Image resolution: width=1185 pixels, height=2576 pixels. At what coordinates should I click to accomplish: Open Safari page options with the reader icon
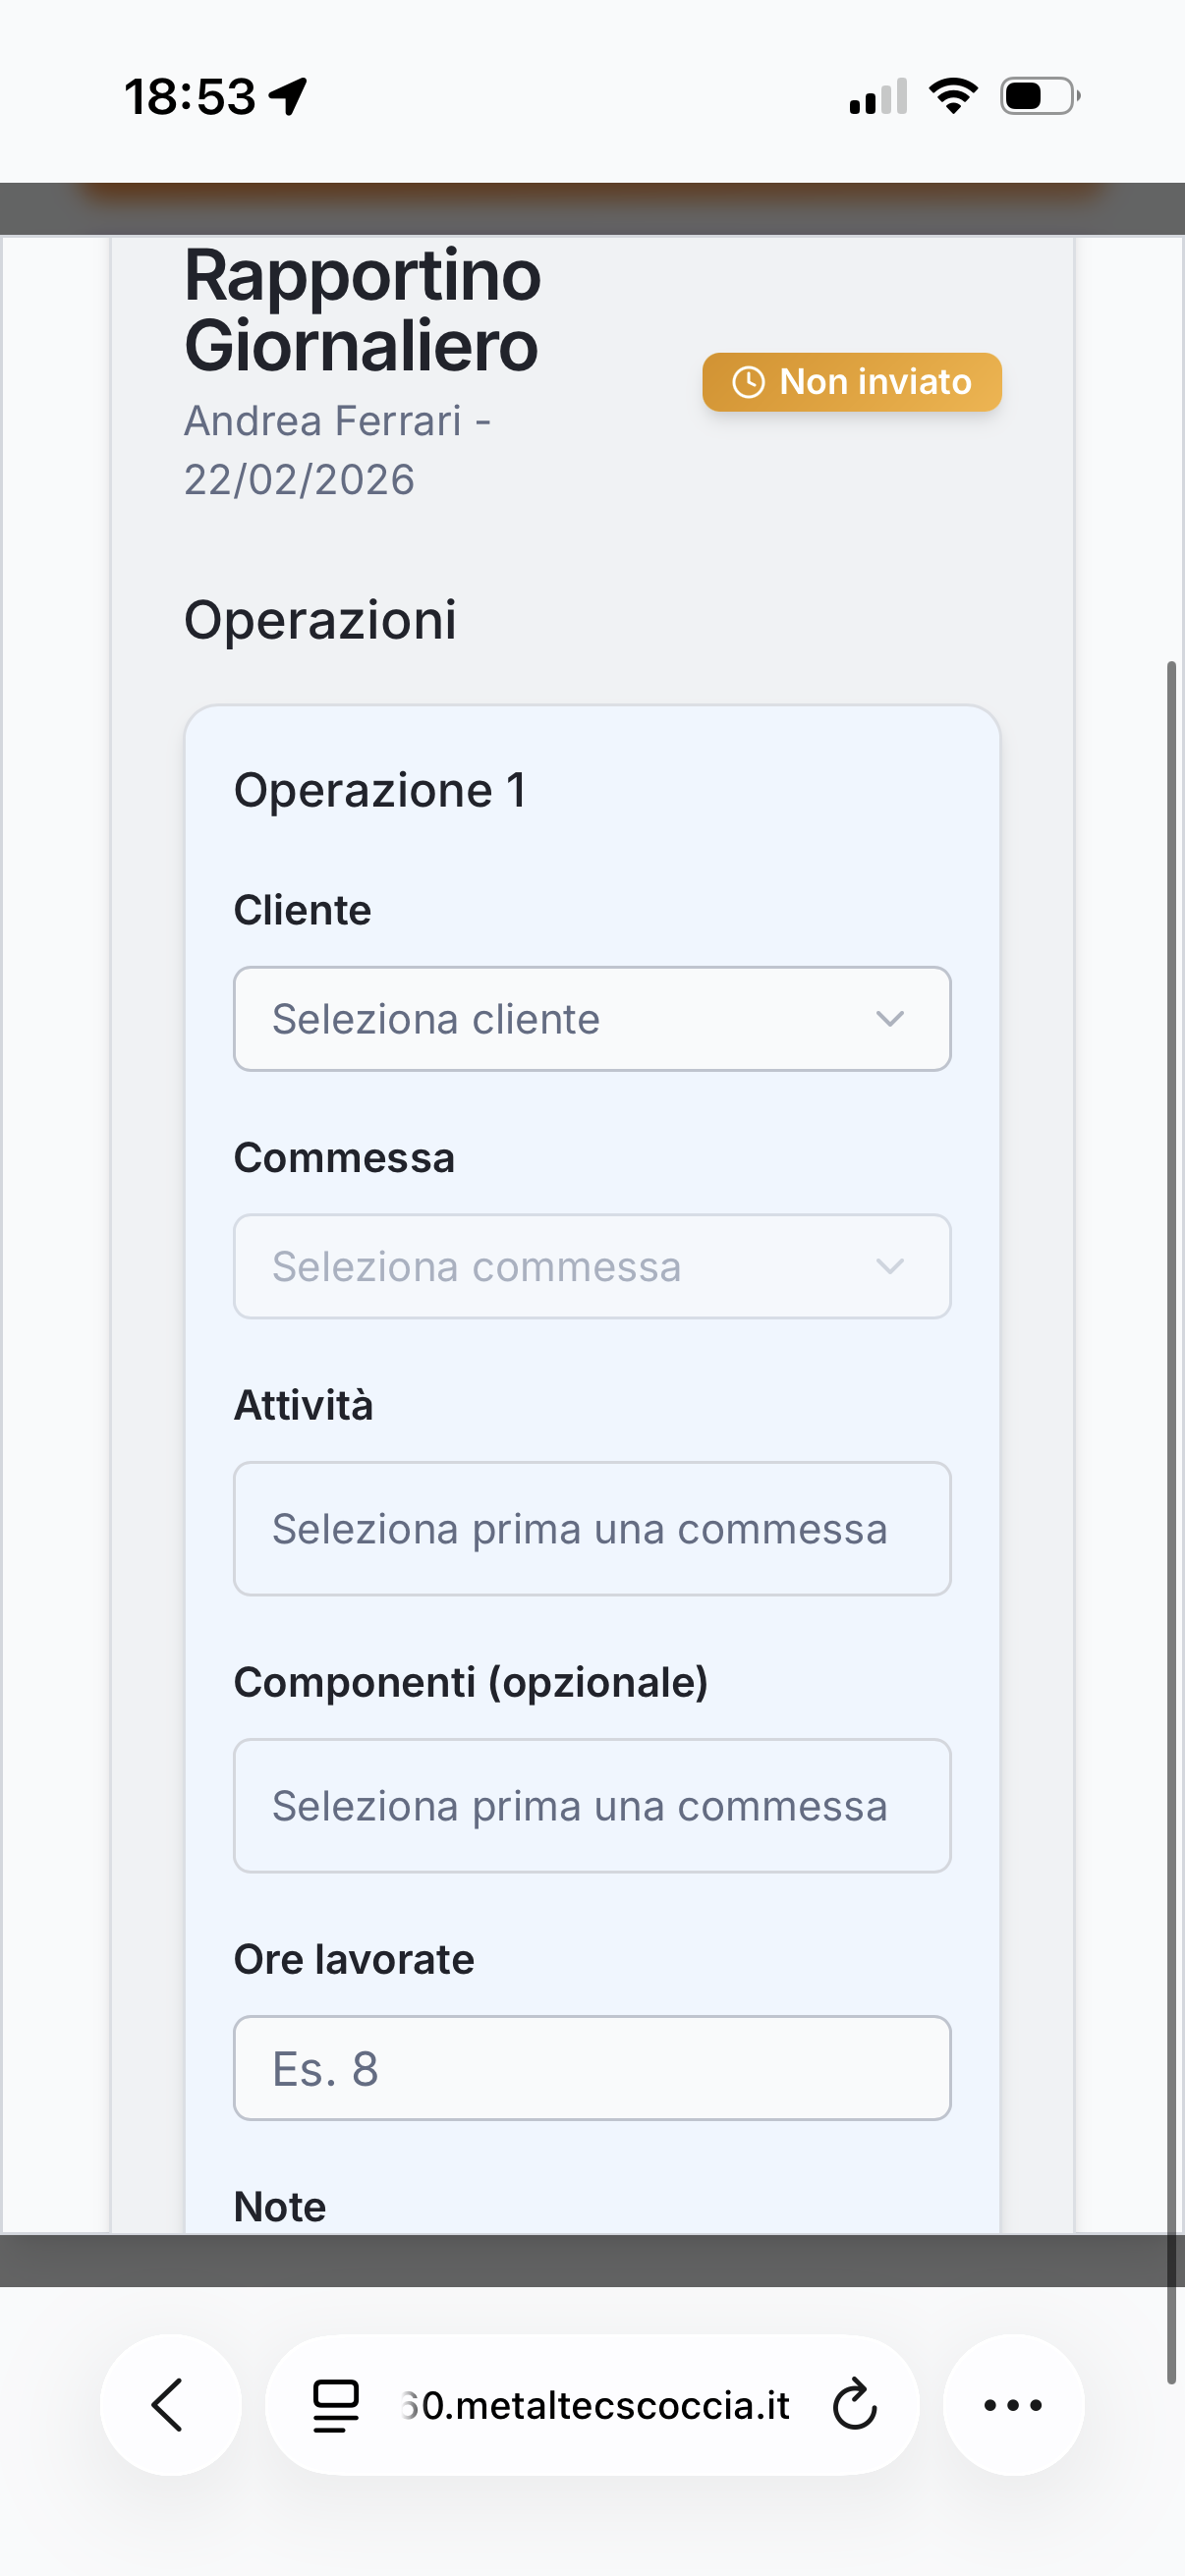click(x=334, y=2406)
